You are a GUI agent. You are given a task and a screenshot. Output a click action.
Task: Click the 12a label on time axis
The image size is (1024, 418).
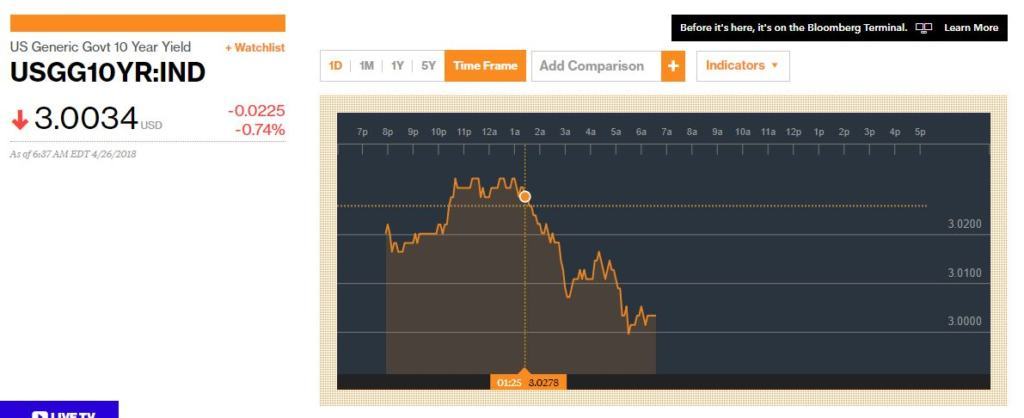489,132
